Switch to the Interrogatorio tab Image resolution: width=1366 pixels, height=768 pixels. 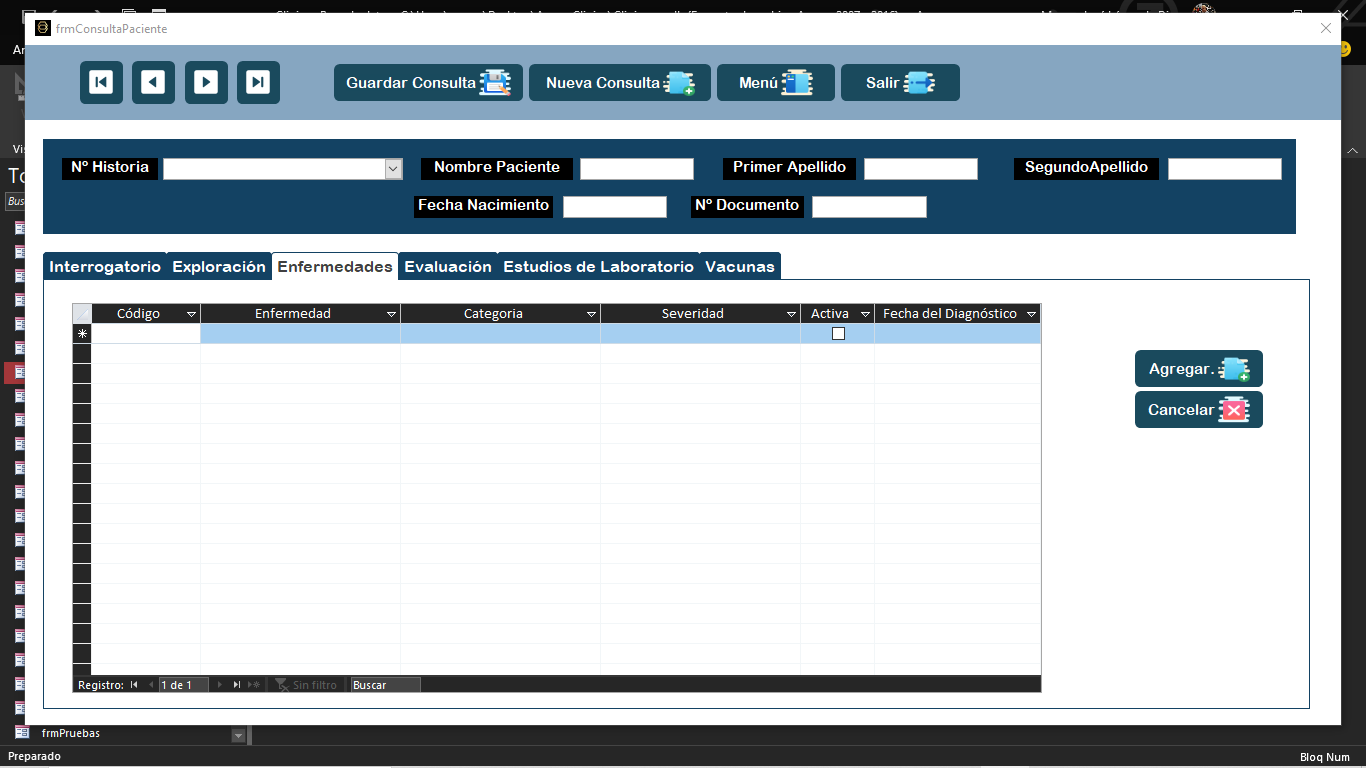tap(105, 267)
